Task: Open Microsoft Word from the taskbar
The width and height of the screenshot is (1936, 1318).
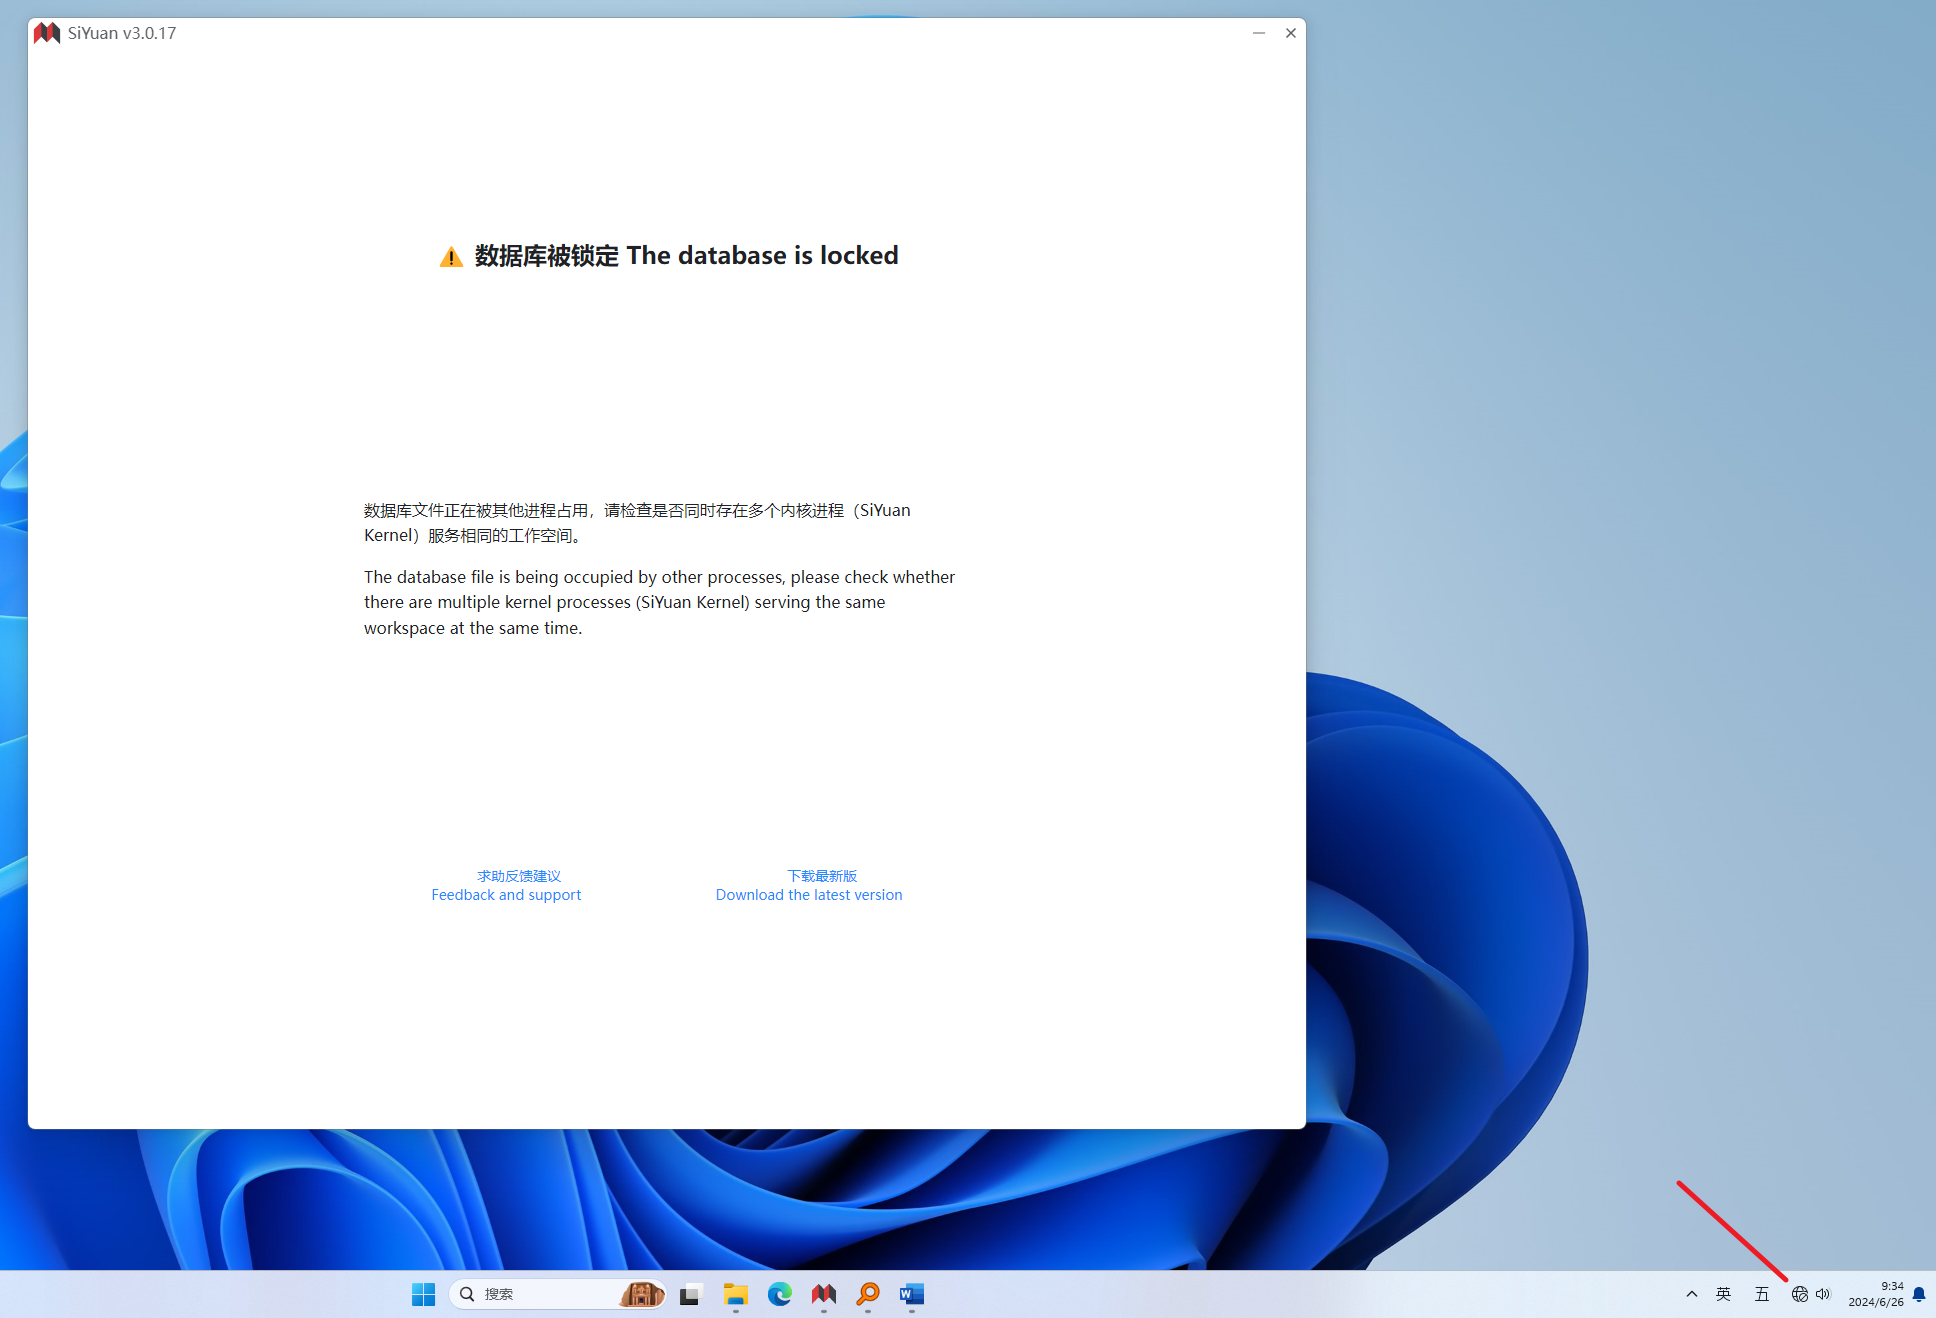Action: pyautogui.click(x=911, y=1294)
